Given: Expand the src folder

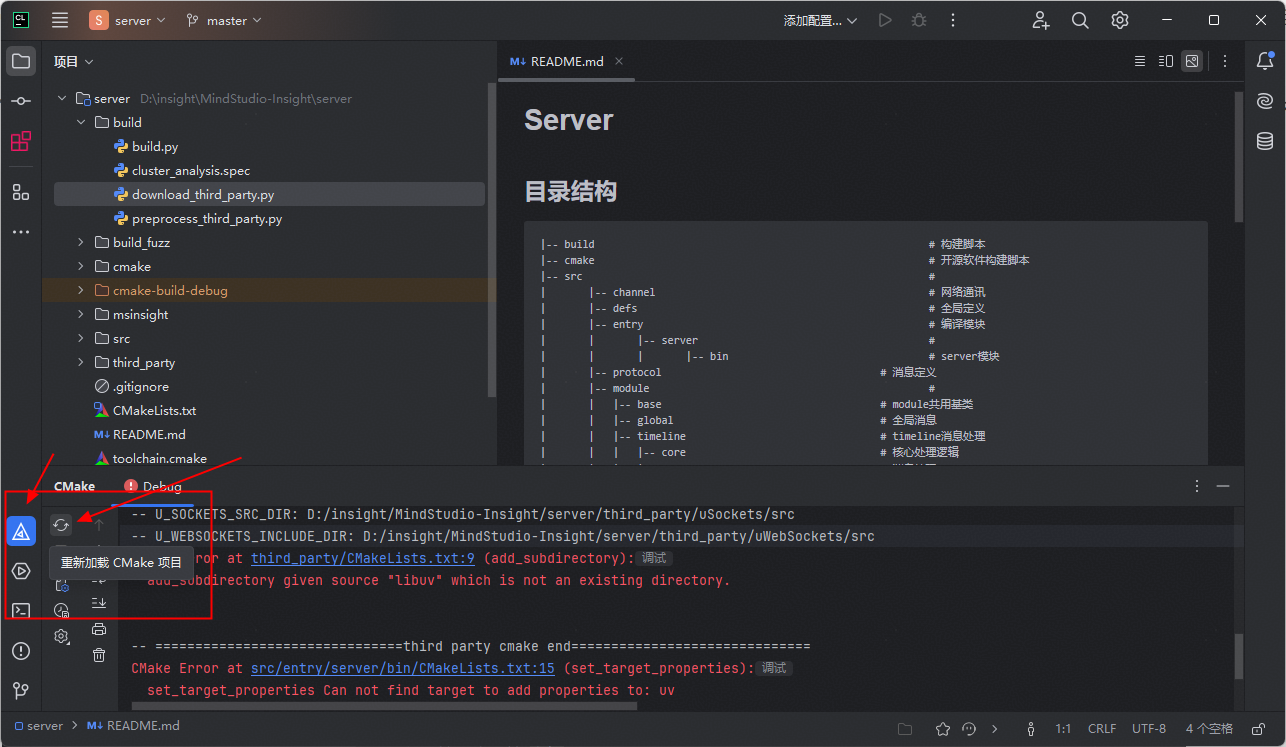Looking at the screenshot, I should (81, 338).
